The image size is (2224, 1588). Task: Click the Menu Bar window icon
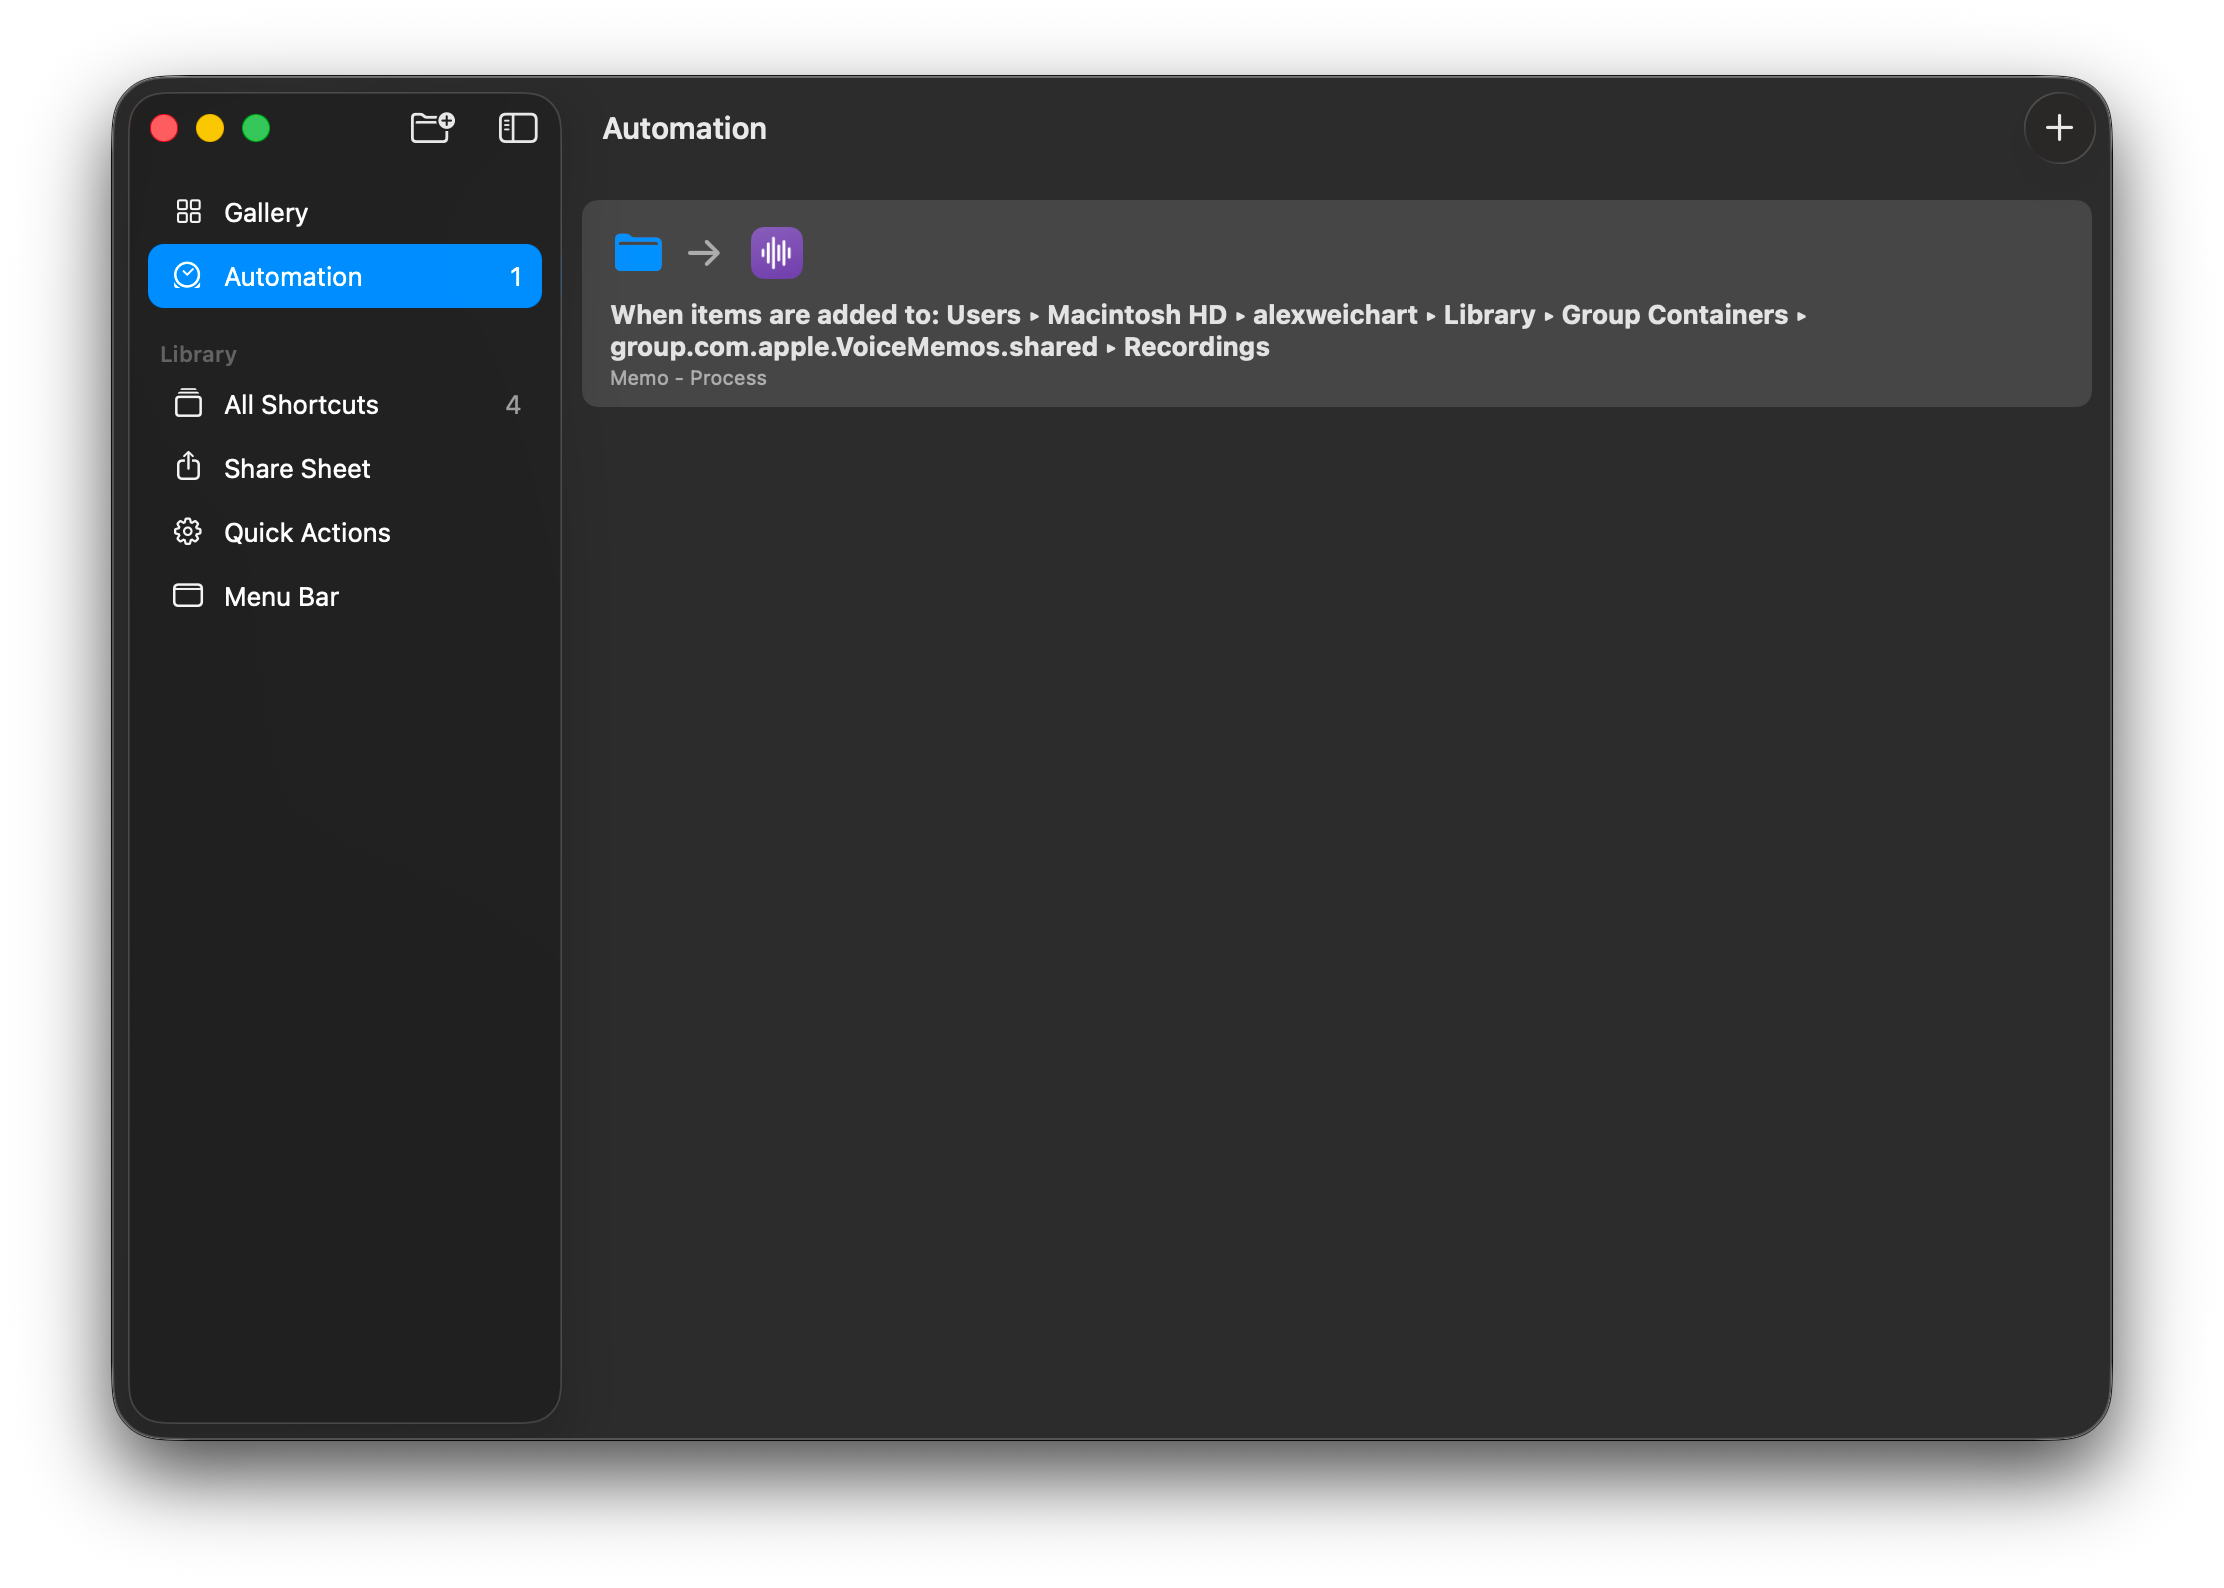(188, 596)
